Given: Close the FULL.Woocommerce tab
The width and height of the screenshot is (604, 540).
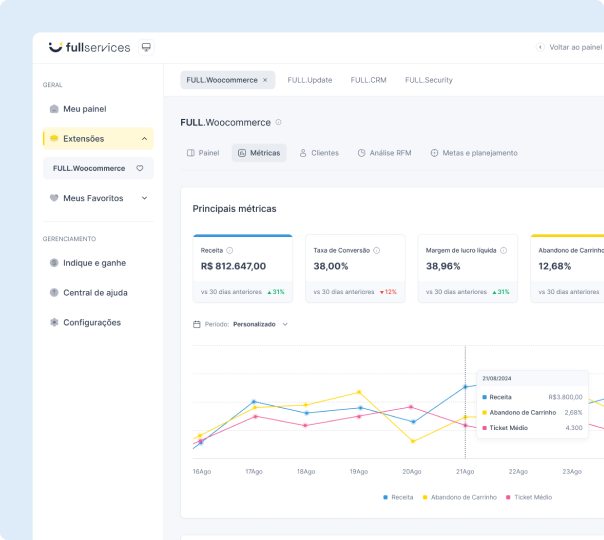Looking at the screenshot, I should (x=265, y=80).
